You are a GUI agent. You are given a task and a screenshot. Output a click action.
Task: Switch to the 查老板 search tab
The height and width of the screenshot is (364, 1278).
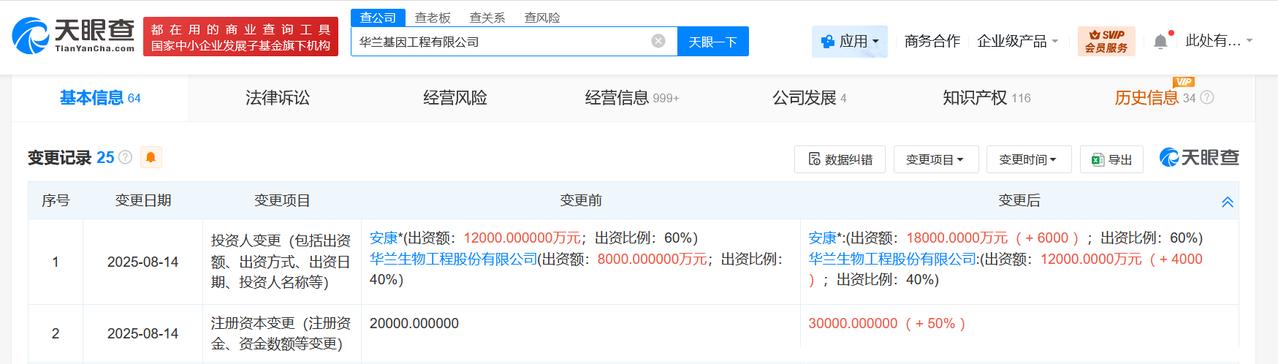(432, 17)
